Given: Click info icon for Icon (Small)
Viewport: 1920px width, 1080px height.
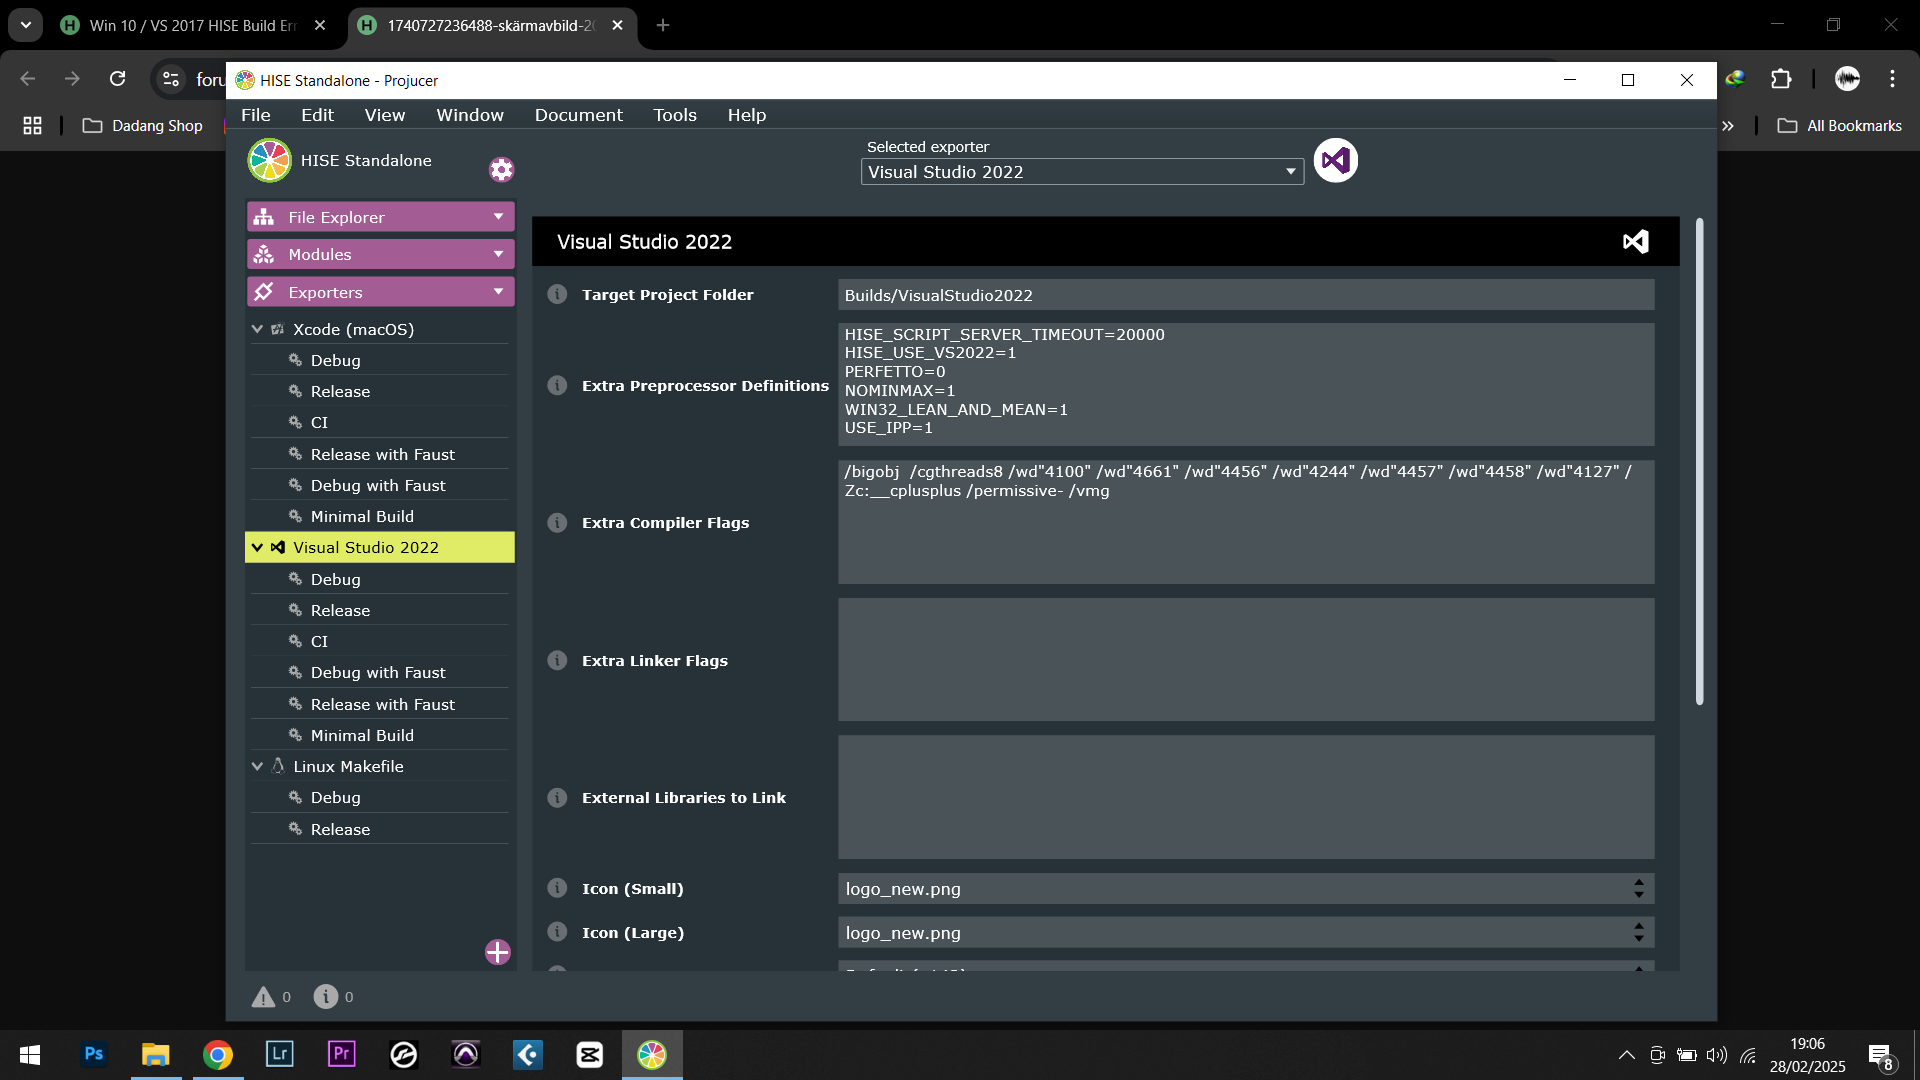Looking at the screenshot, I should click(558, 889).
